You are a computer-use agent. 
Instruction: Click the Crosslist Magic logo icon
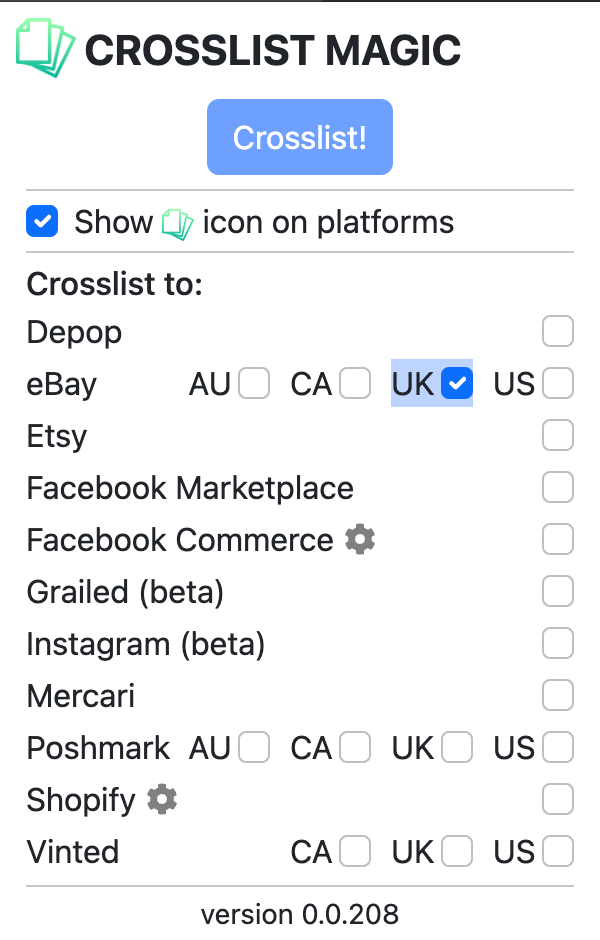[44, 44]
